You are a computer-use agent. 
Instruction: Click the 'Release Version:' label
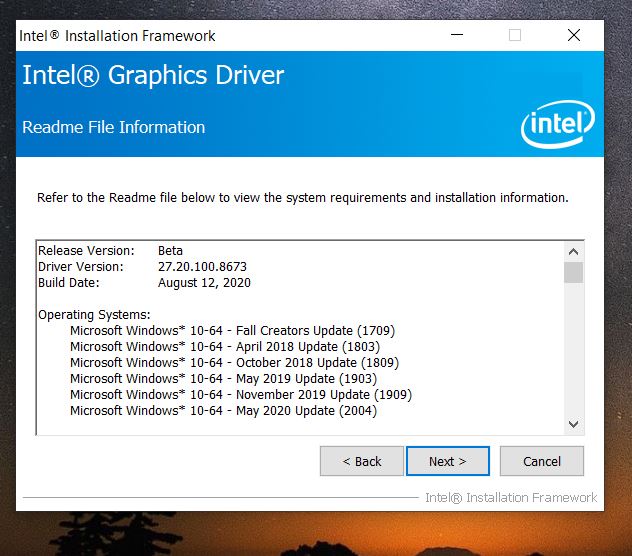click(x=86, y=250)
